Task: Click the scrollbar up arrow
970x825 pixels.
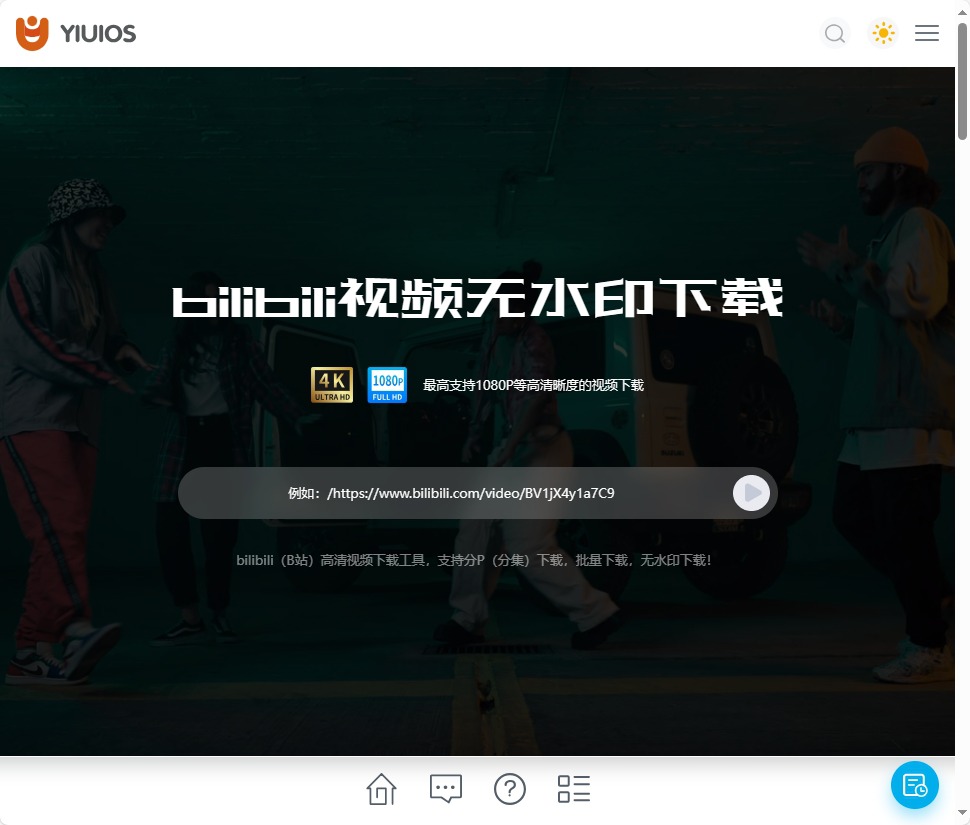Action: 962,11
